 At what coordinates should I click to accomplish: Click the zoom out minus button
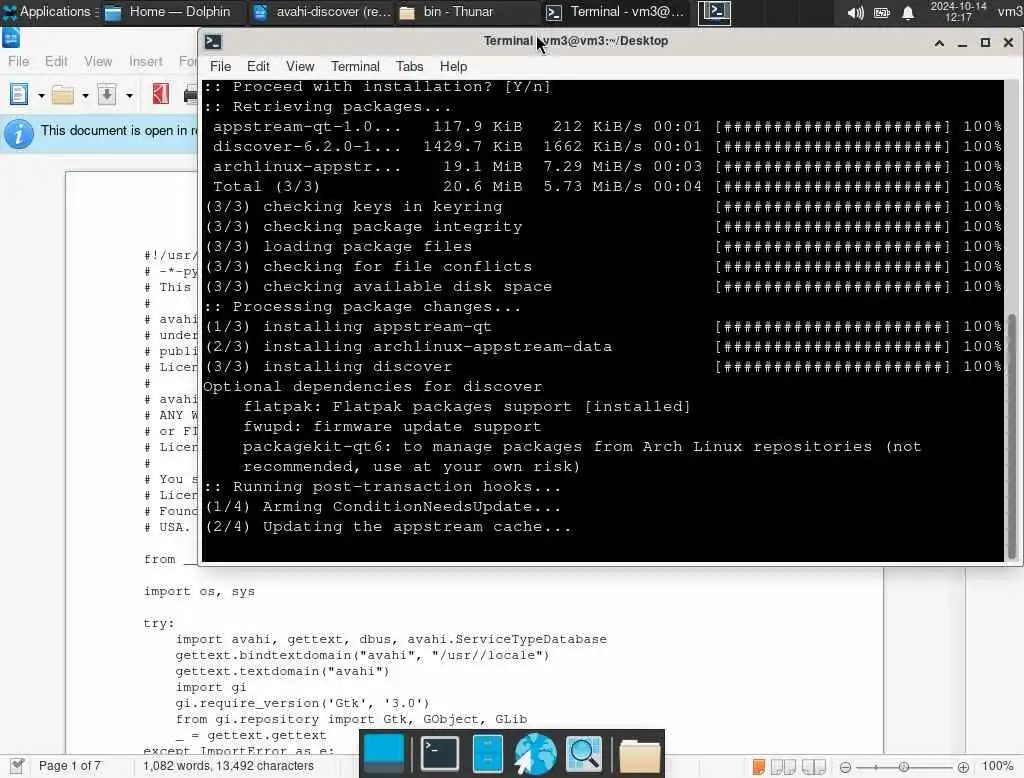coord(845,767)
